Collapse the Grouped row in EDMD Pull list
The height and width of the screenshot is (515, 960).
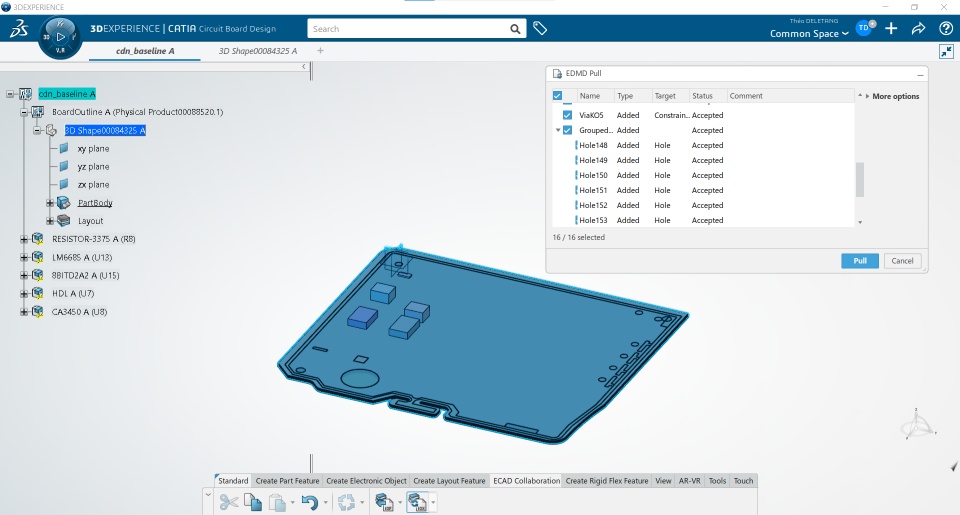[x=558, y=130]
